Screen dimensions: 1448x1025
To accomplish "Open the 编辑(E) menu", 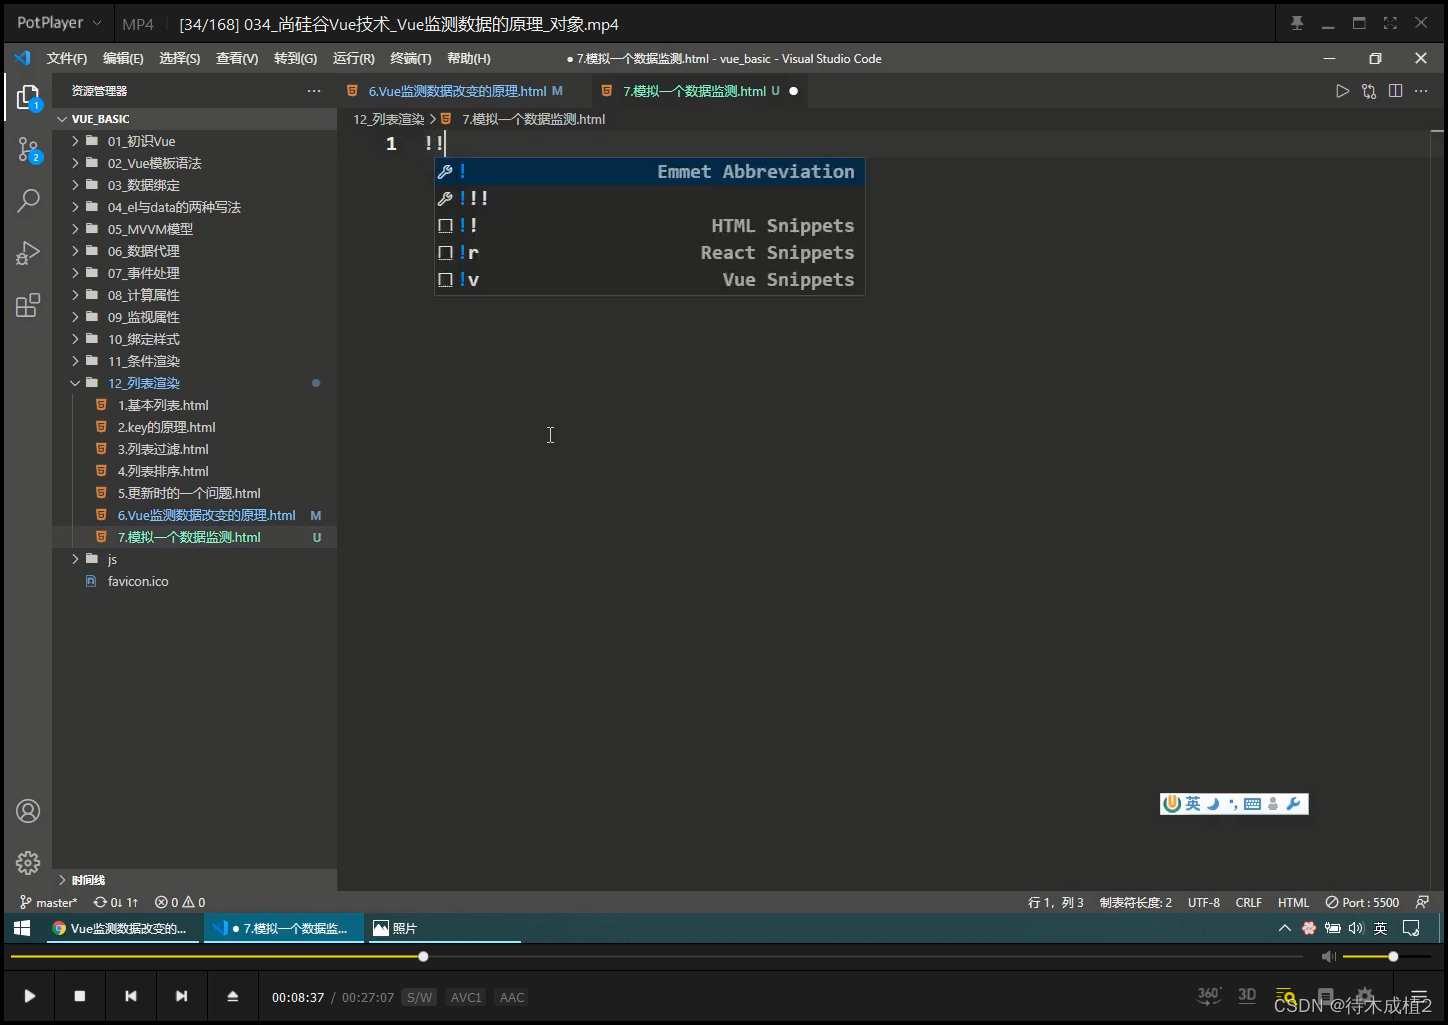I will tap(123, 59).
